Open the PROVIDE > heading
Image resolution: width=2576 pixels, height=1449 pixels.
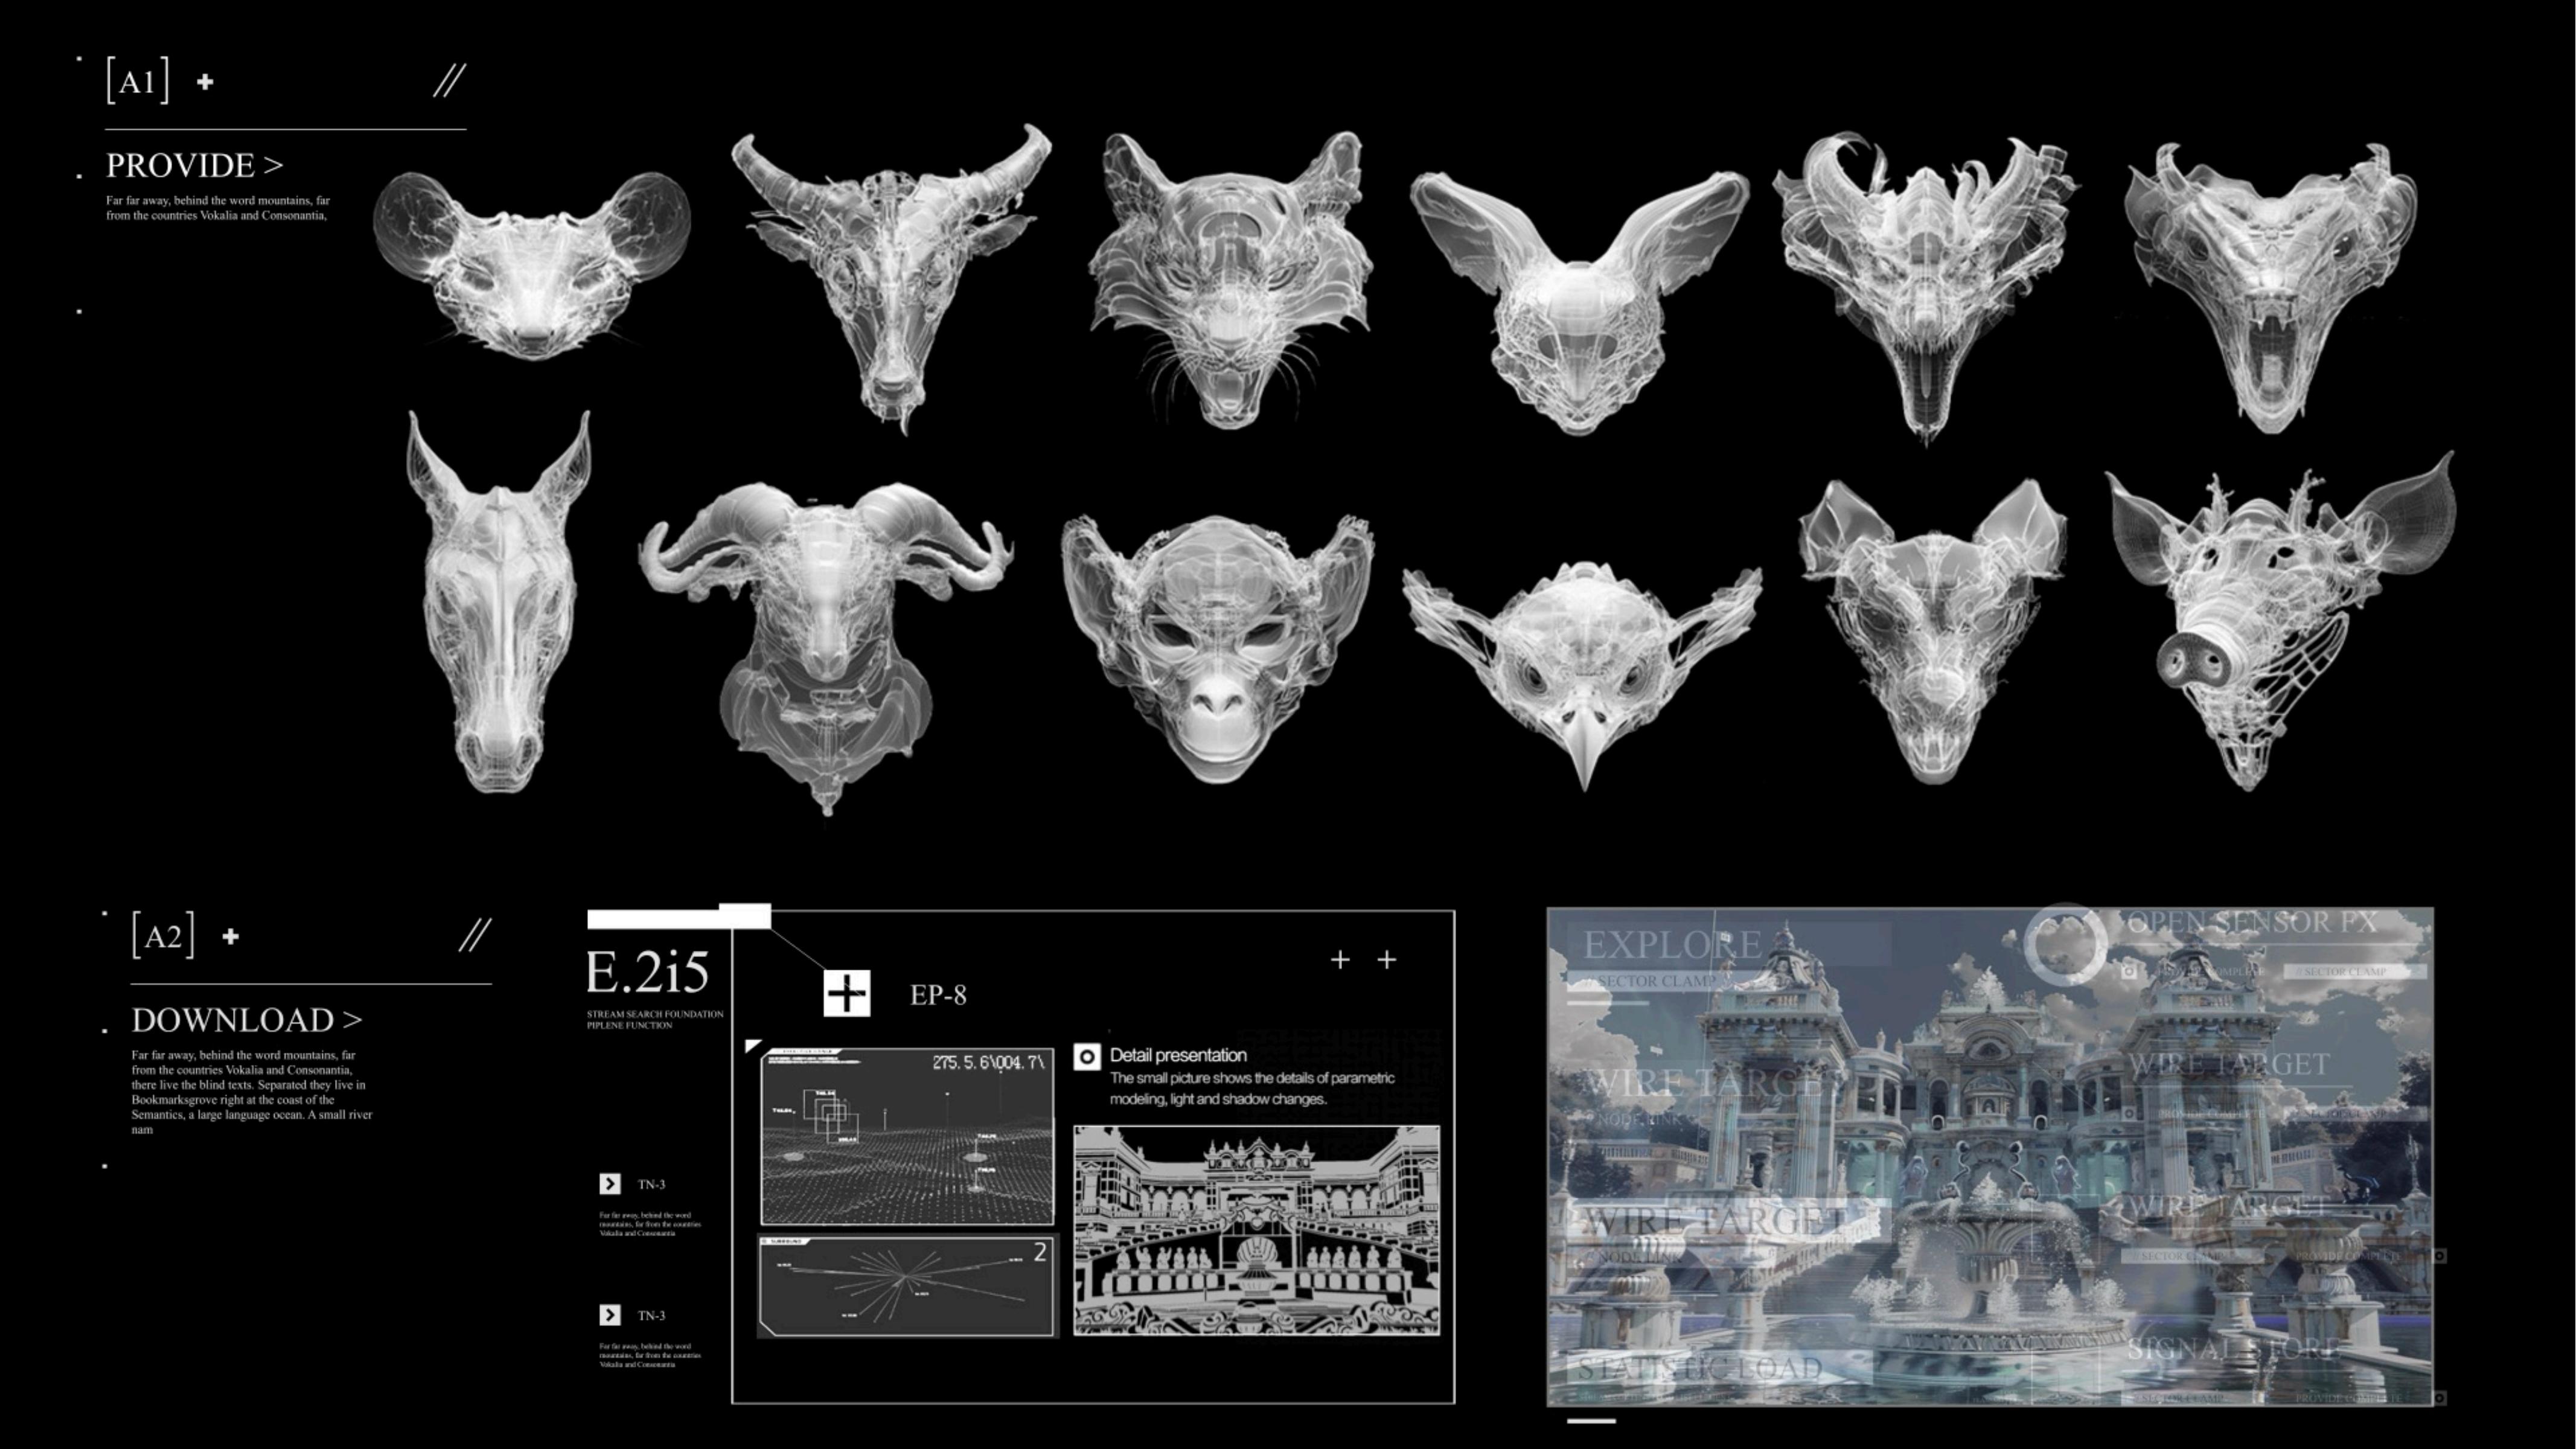(195, 165)
